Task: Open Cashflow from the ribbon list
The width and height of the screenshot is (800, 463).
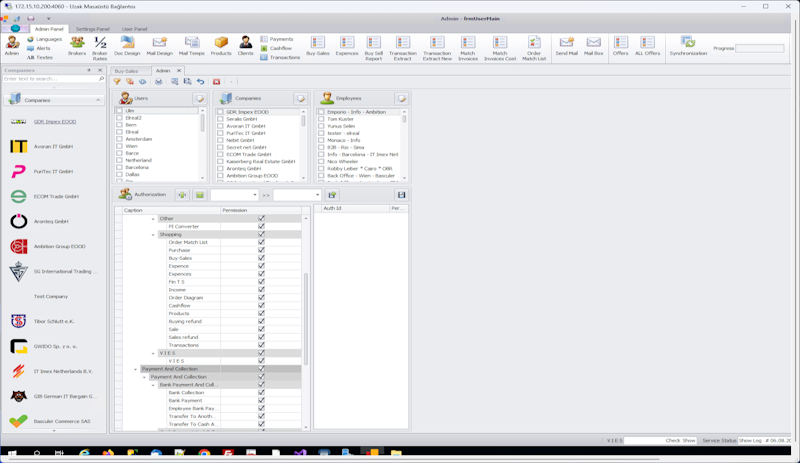Action: click(276, 48)
